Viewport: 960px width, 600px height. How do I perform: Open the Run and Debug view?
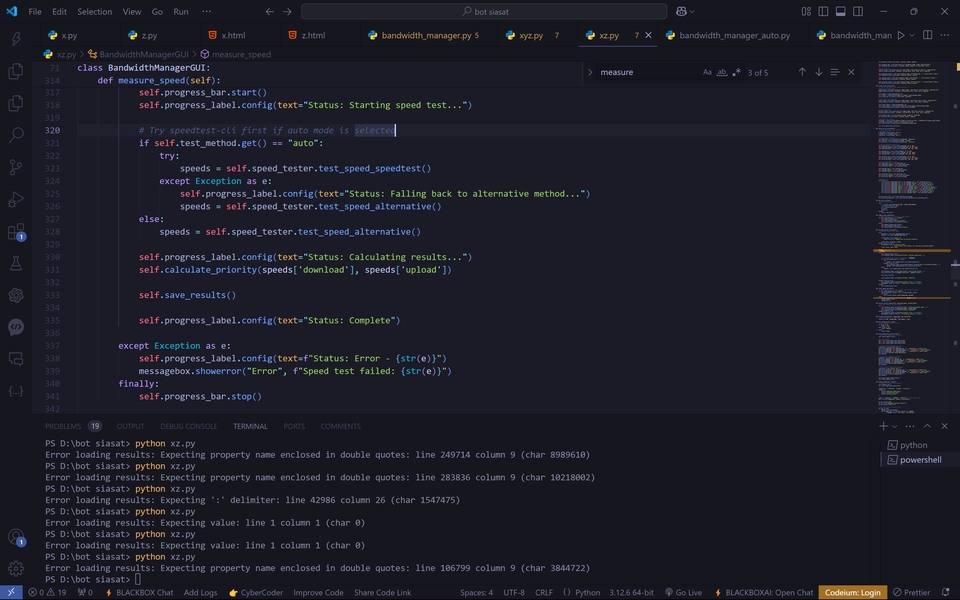[x=16, y=199]
